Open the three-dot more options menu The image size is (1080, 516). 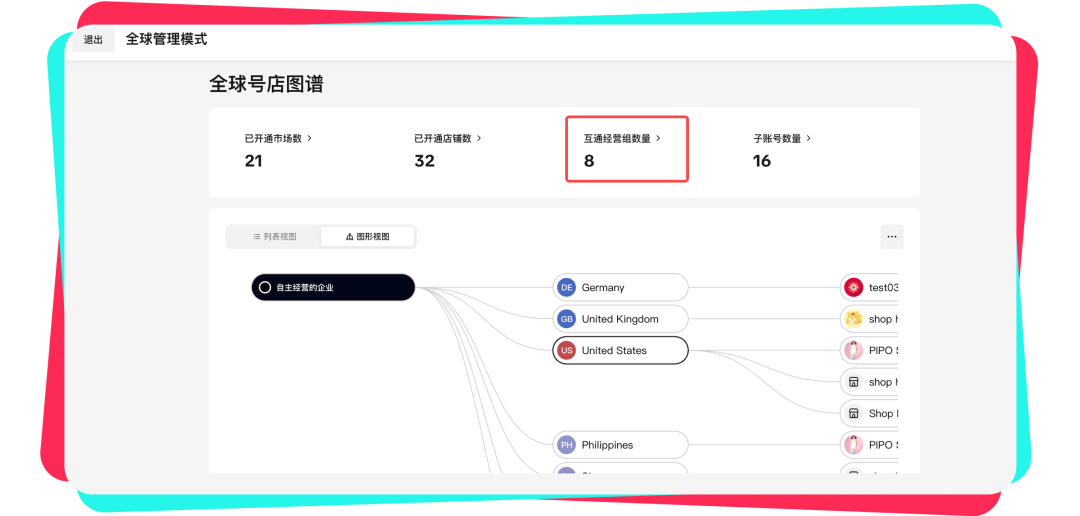click(892, 237)
